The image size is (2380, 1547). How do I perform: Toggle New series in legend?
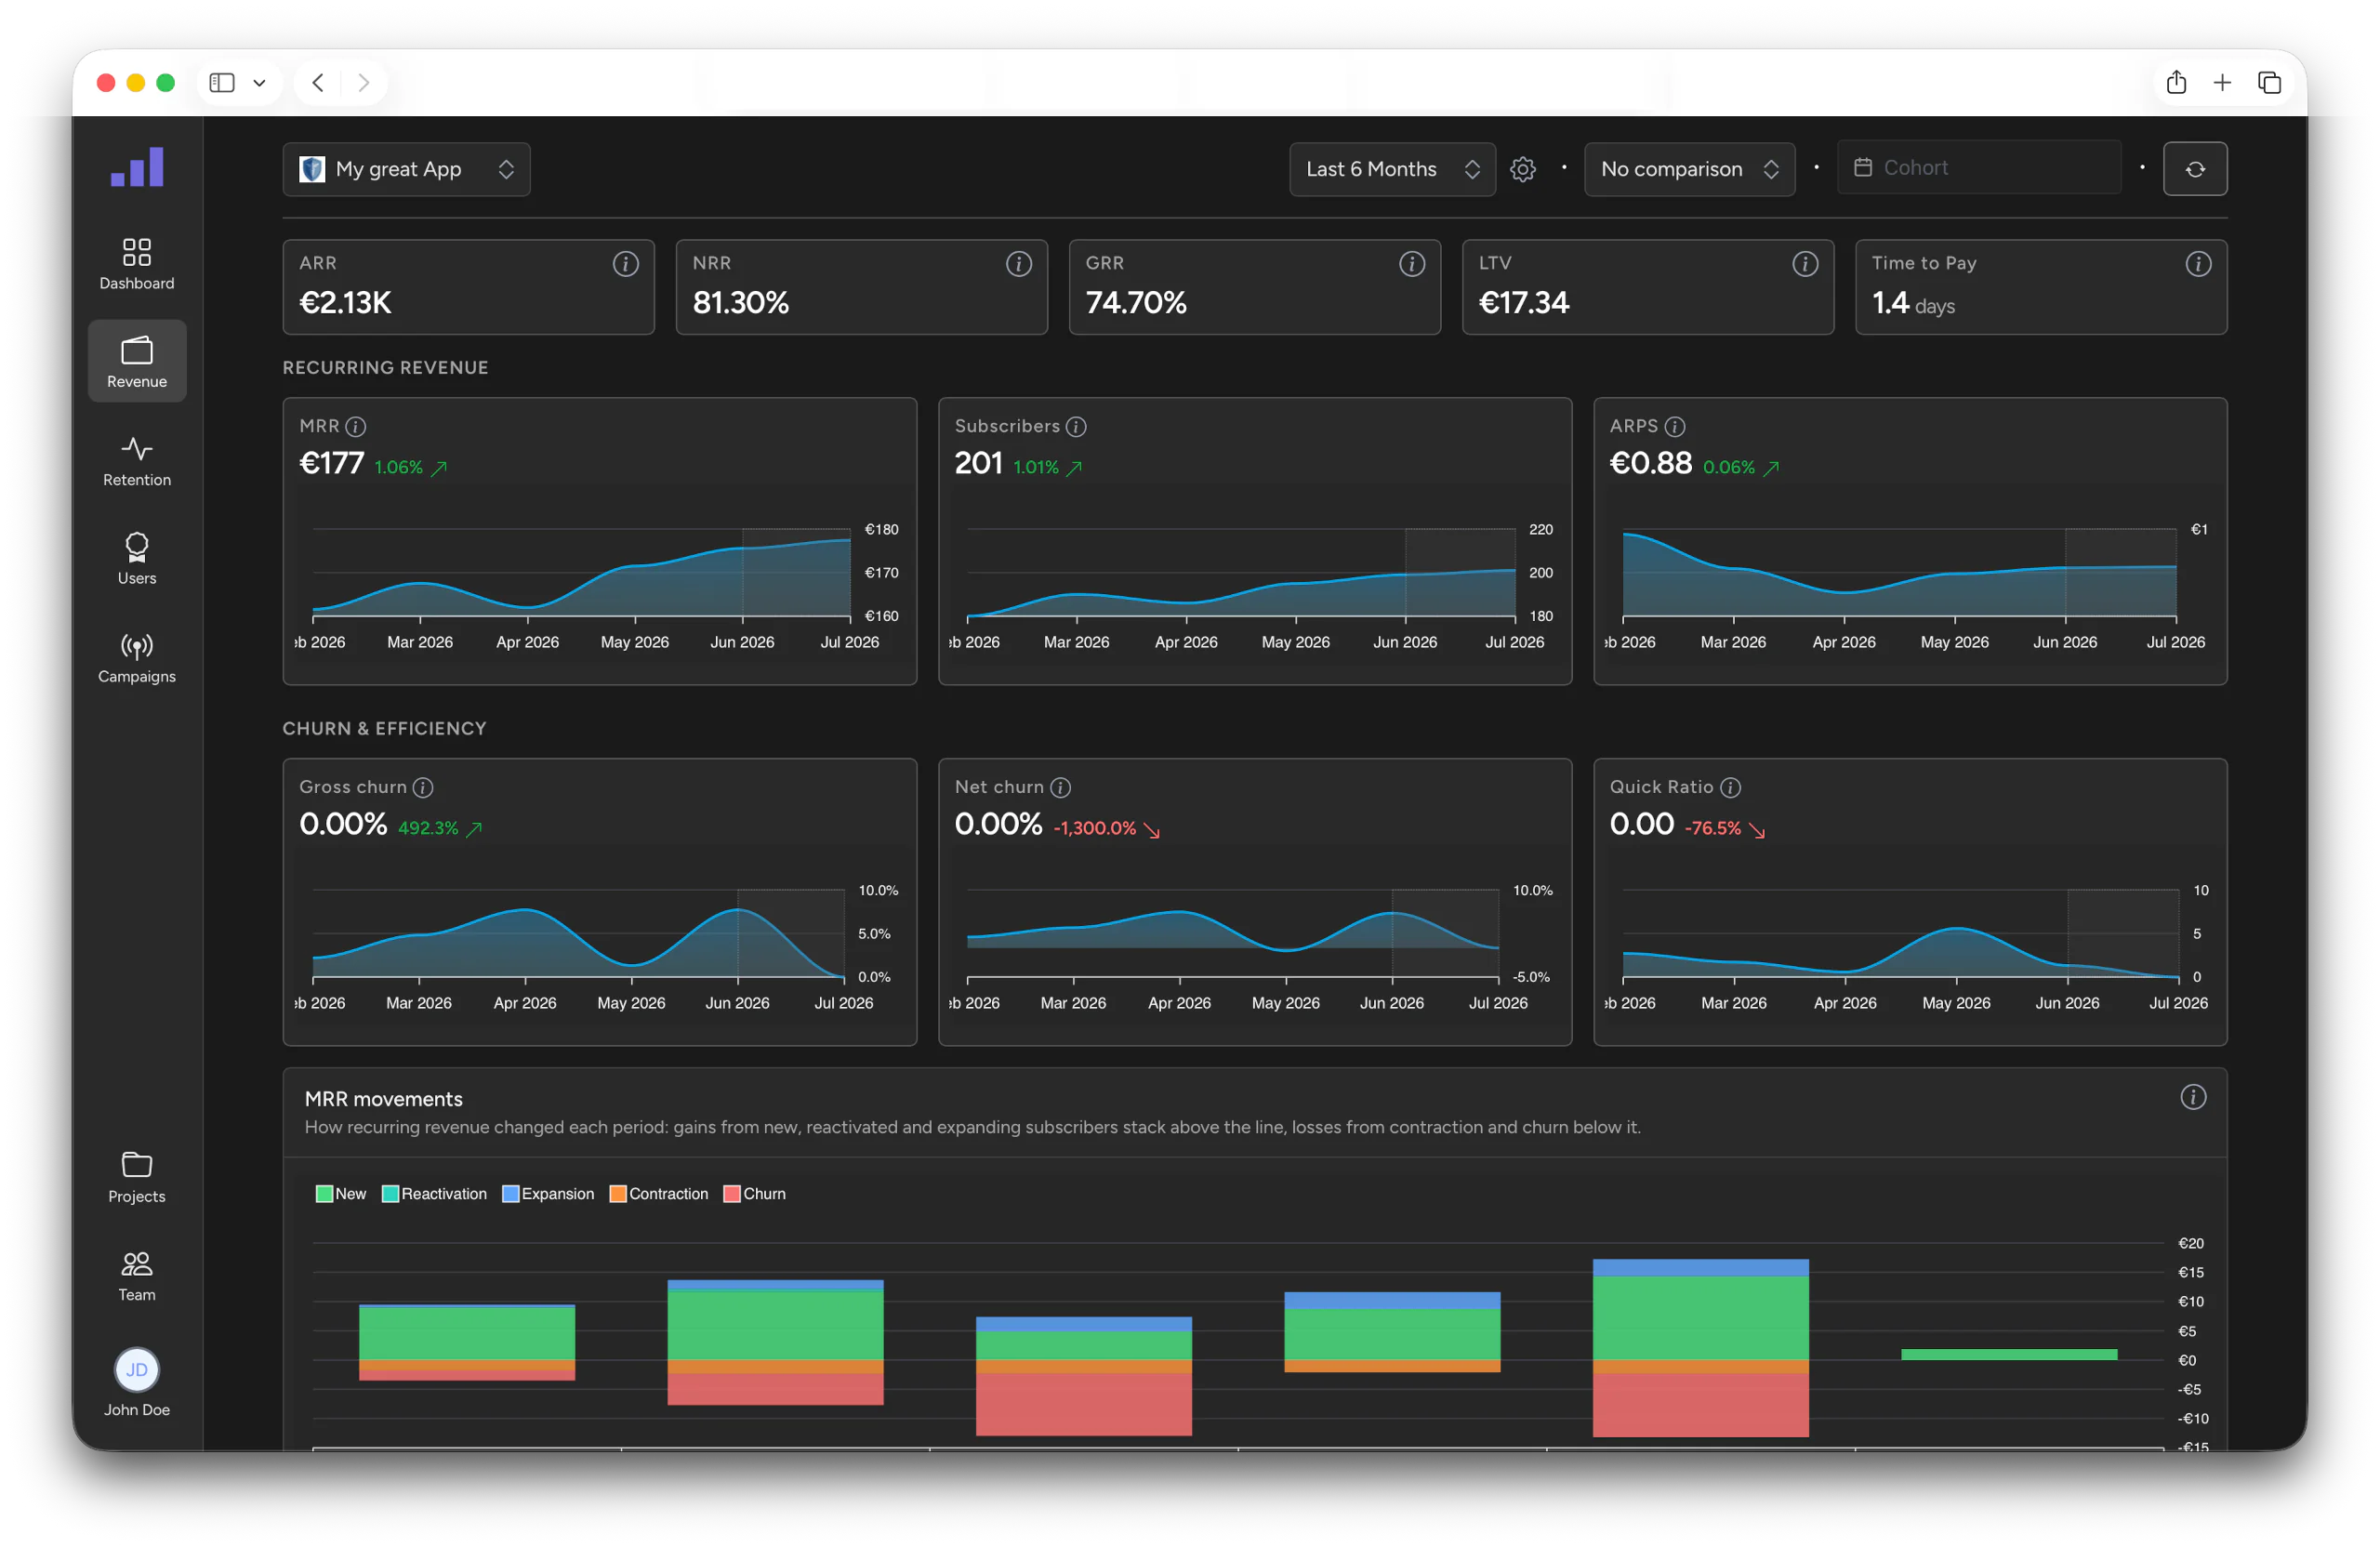click(341, 1194)
